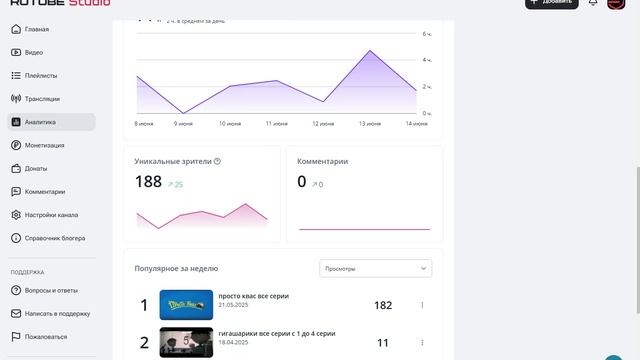Open Настройки канала settings

pos(51,215)
